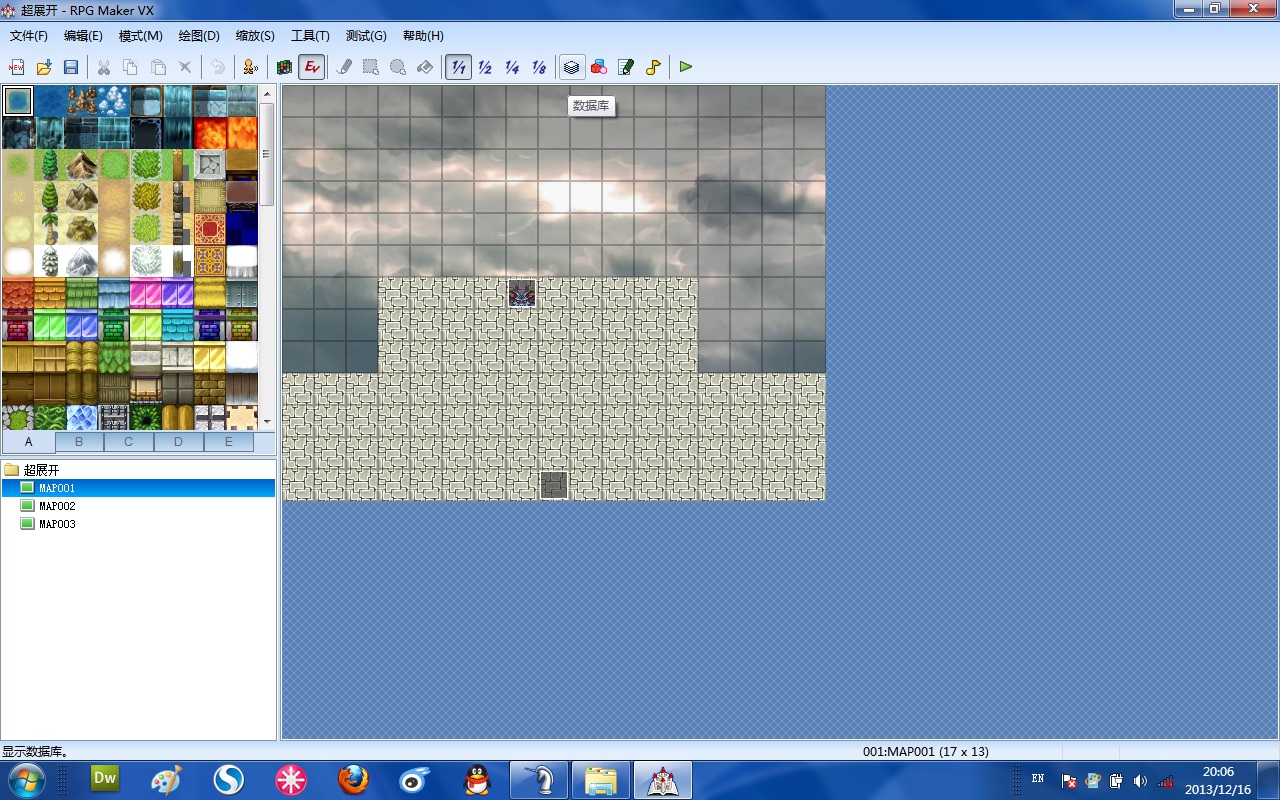1280x800 pixels.
Task: Open the Resource Manager icon
Action: 599,67
